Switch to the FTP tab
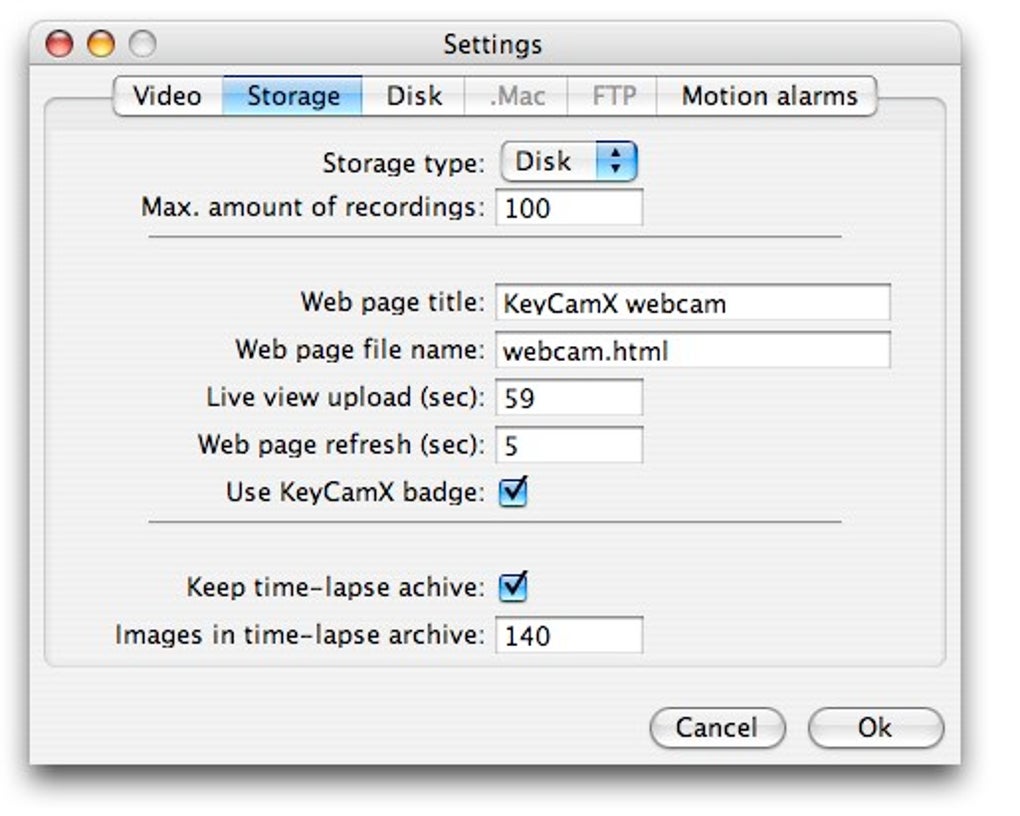The image size is (1020, 816). pos(613,96)
